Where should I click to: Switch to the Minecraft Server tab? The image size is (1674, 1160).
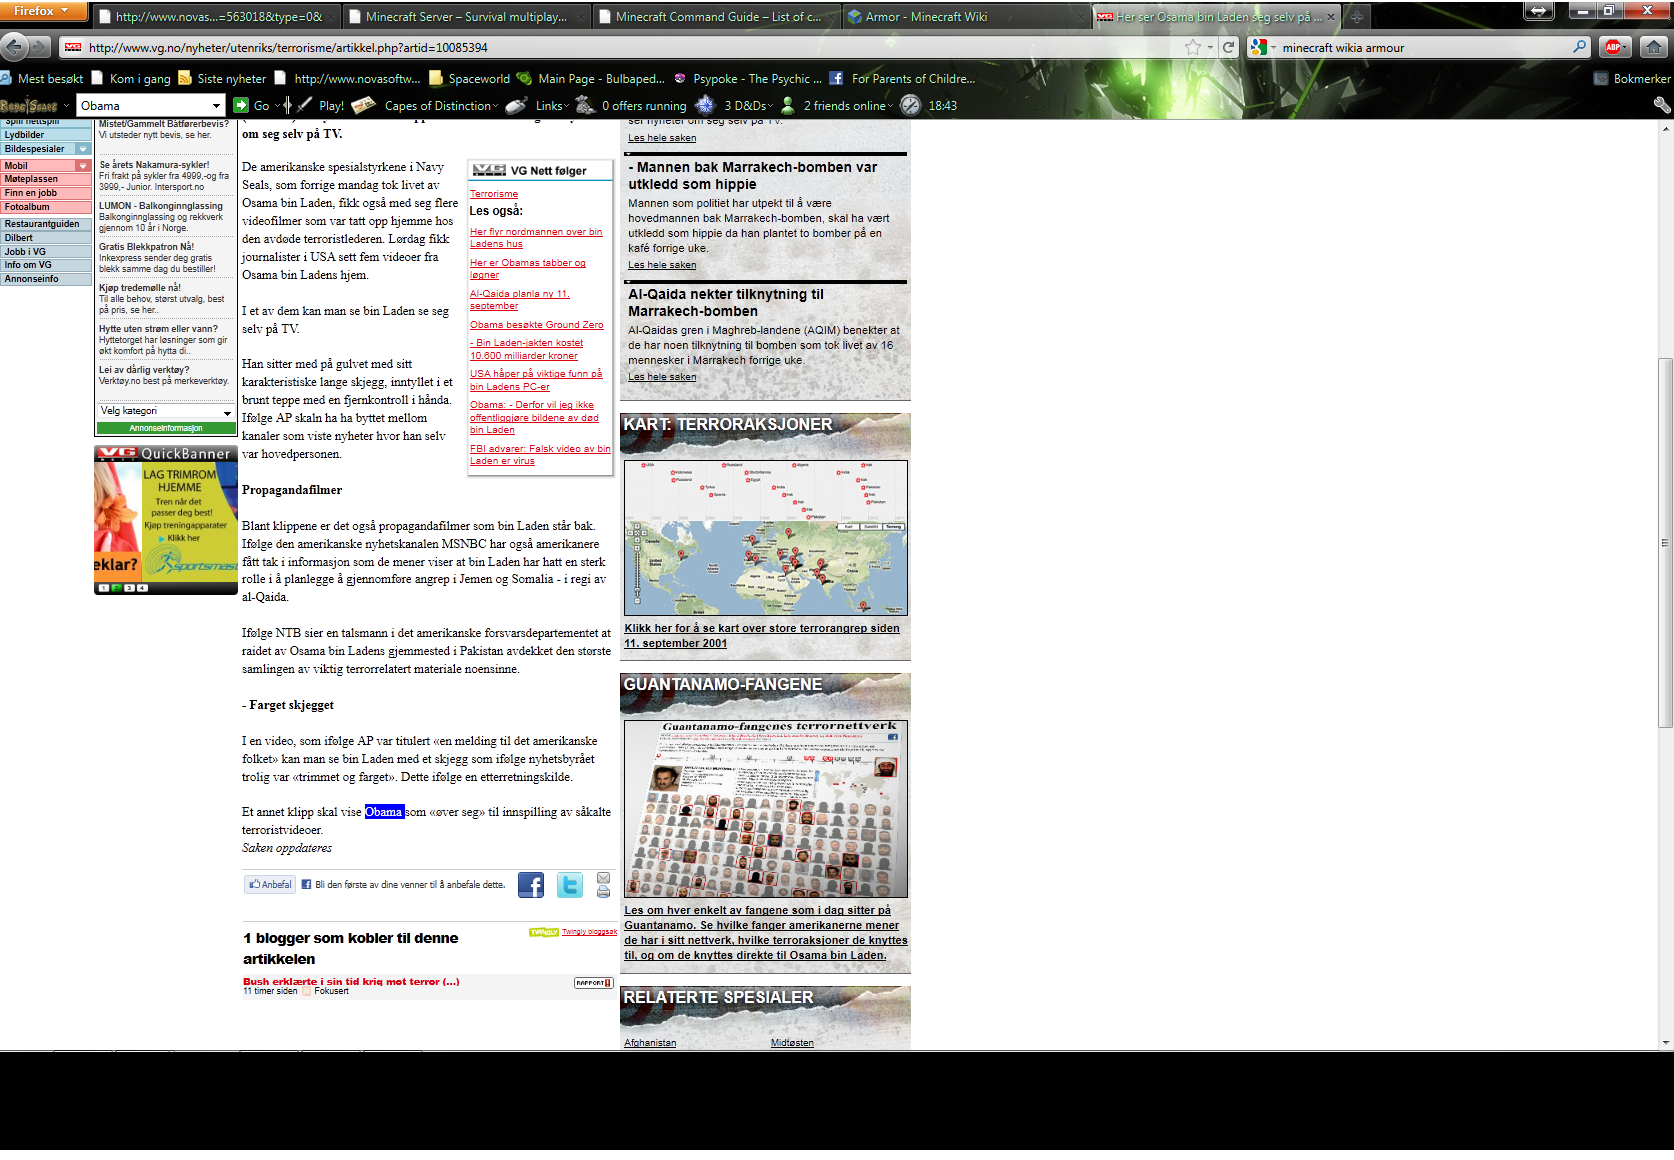point(466,17)
